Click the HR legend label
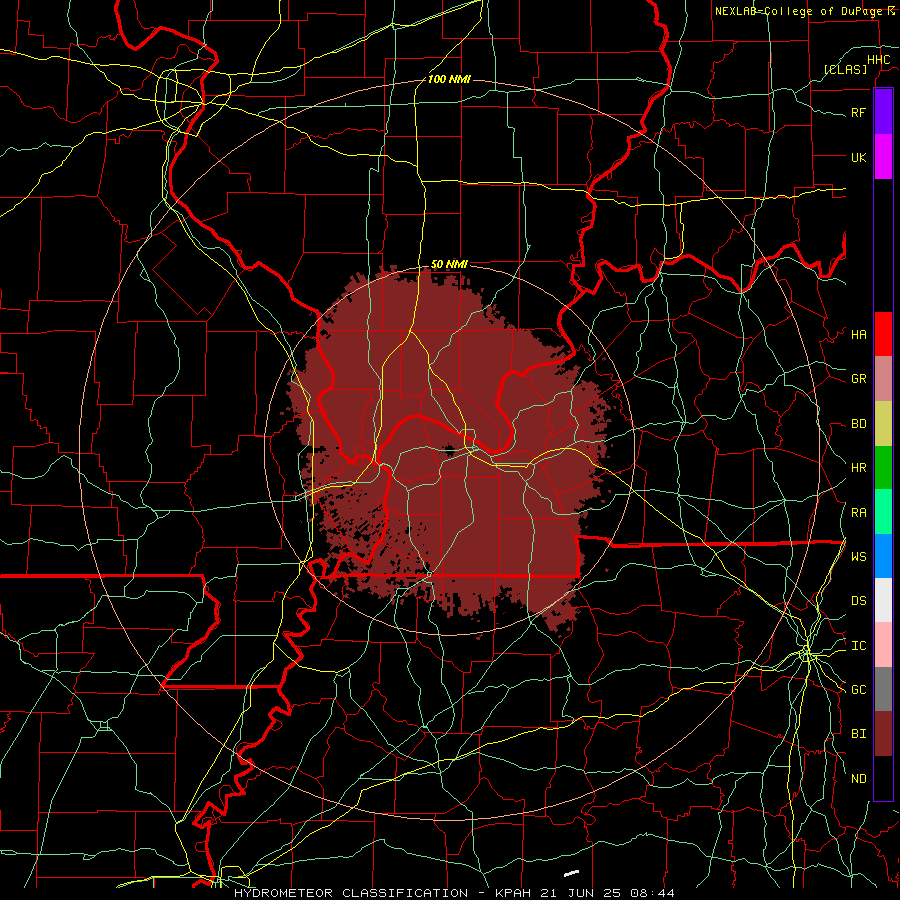900x900 pixels. click(x=858, y=468)
